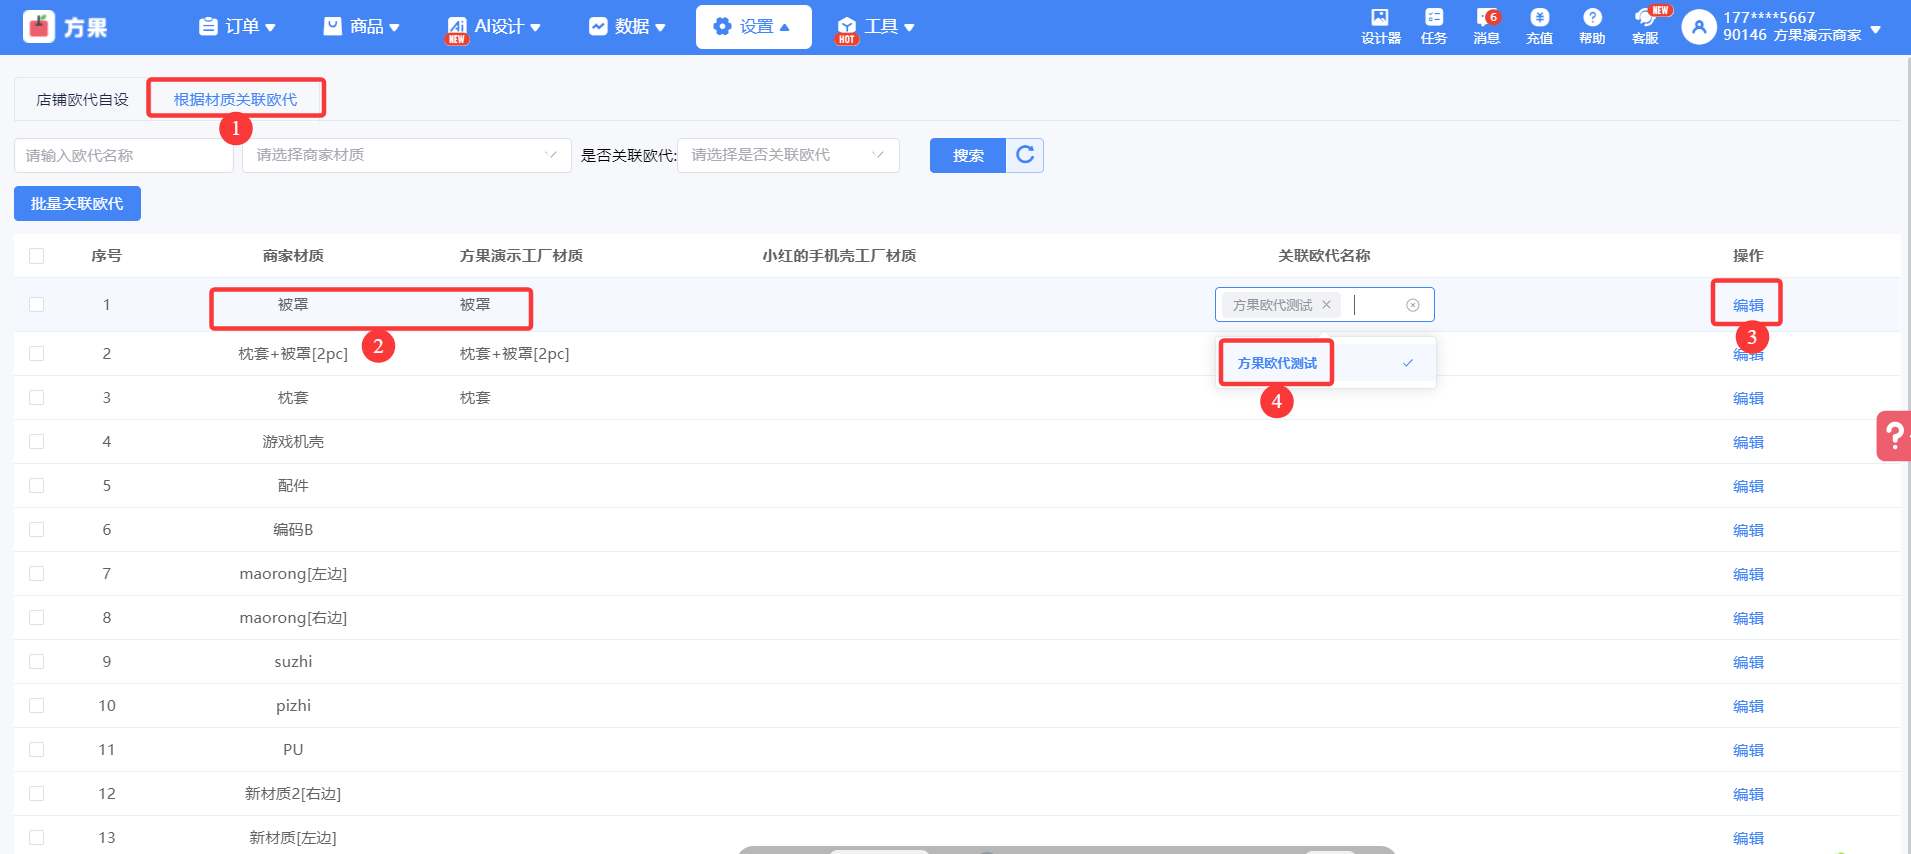Focus the 请输入欧代名称 input field
The width and height of the screenshot is (1911, 854).
click(x=123, y=155)
